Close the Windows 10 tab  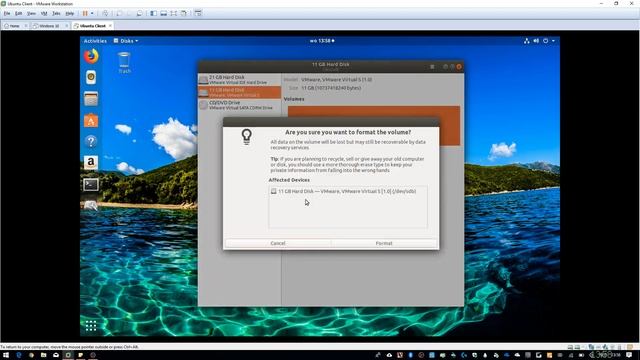[67, 26]
